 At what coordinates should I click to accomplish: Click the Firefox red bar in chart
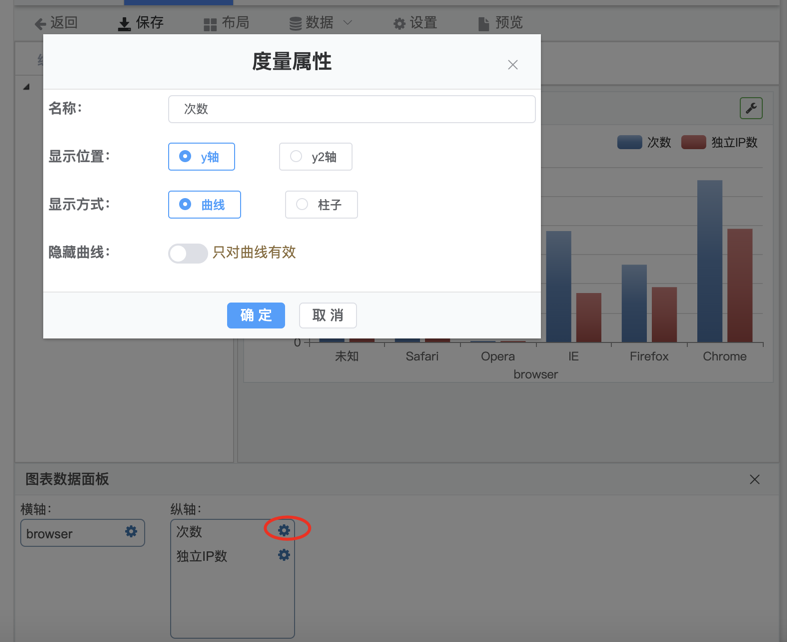click(x=664, y=315)
